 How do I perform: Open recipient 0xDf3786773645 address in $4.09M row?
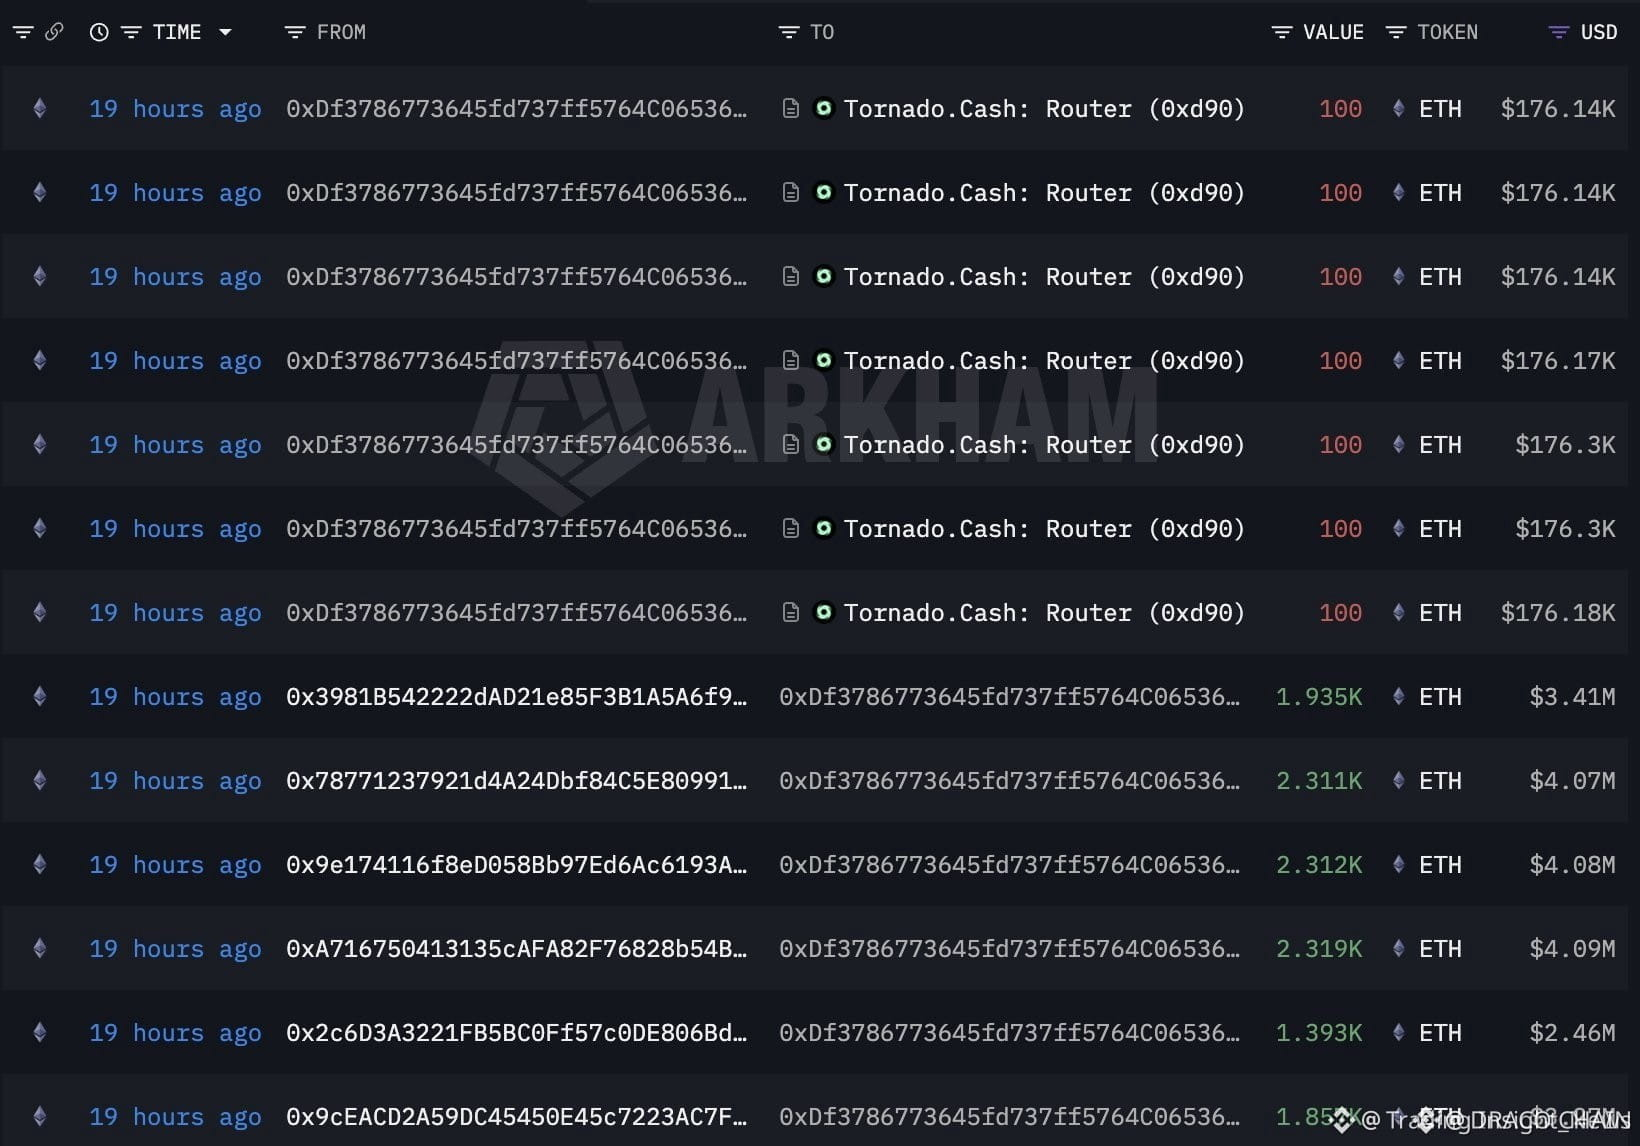pyautogui.click(x=1009, y=948)
